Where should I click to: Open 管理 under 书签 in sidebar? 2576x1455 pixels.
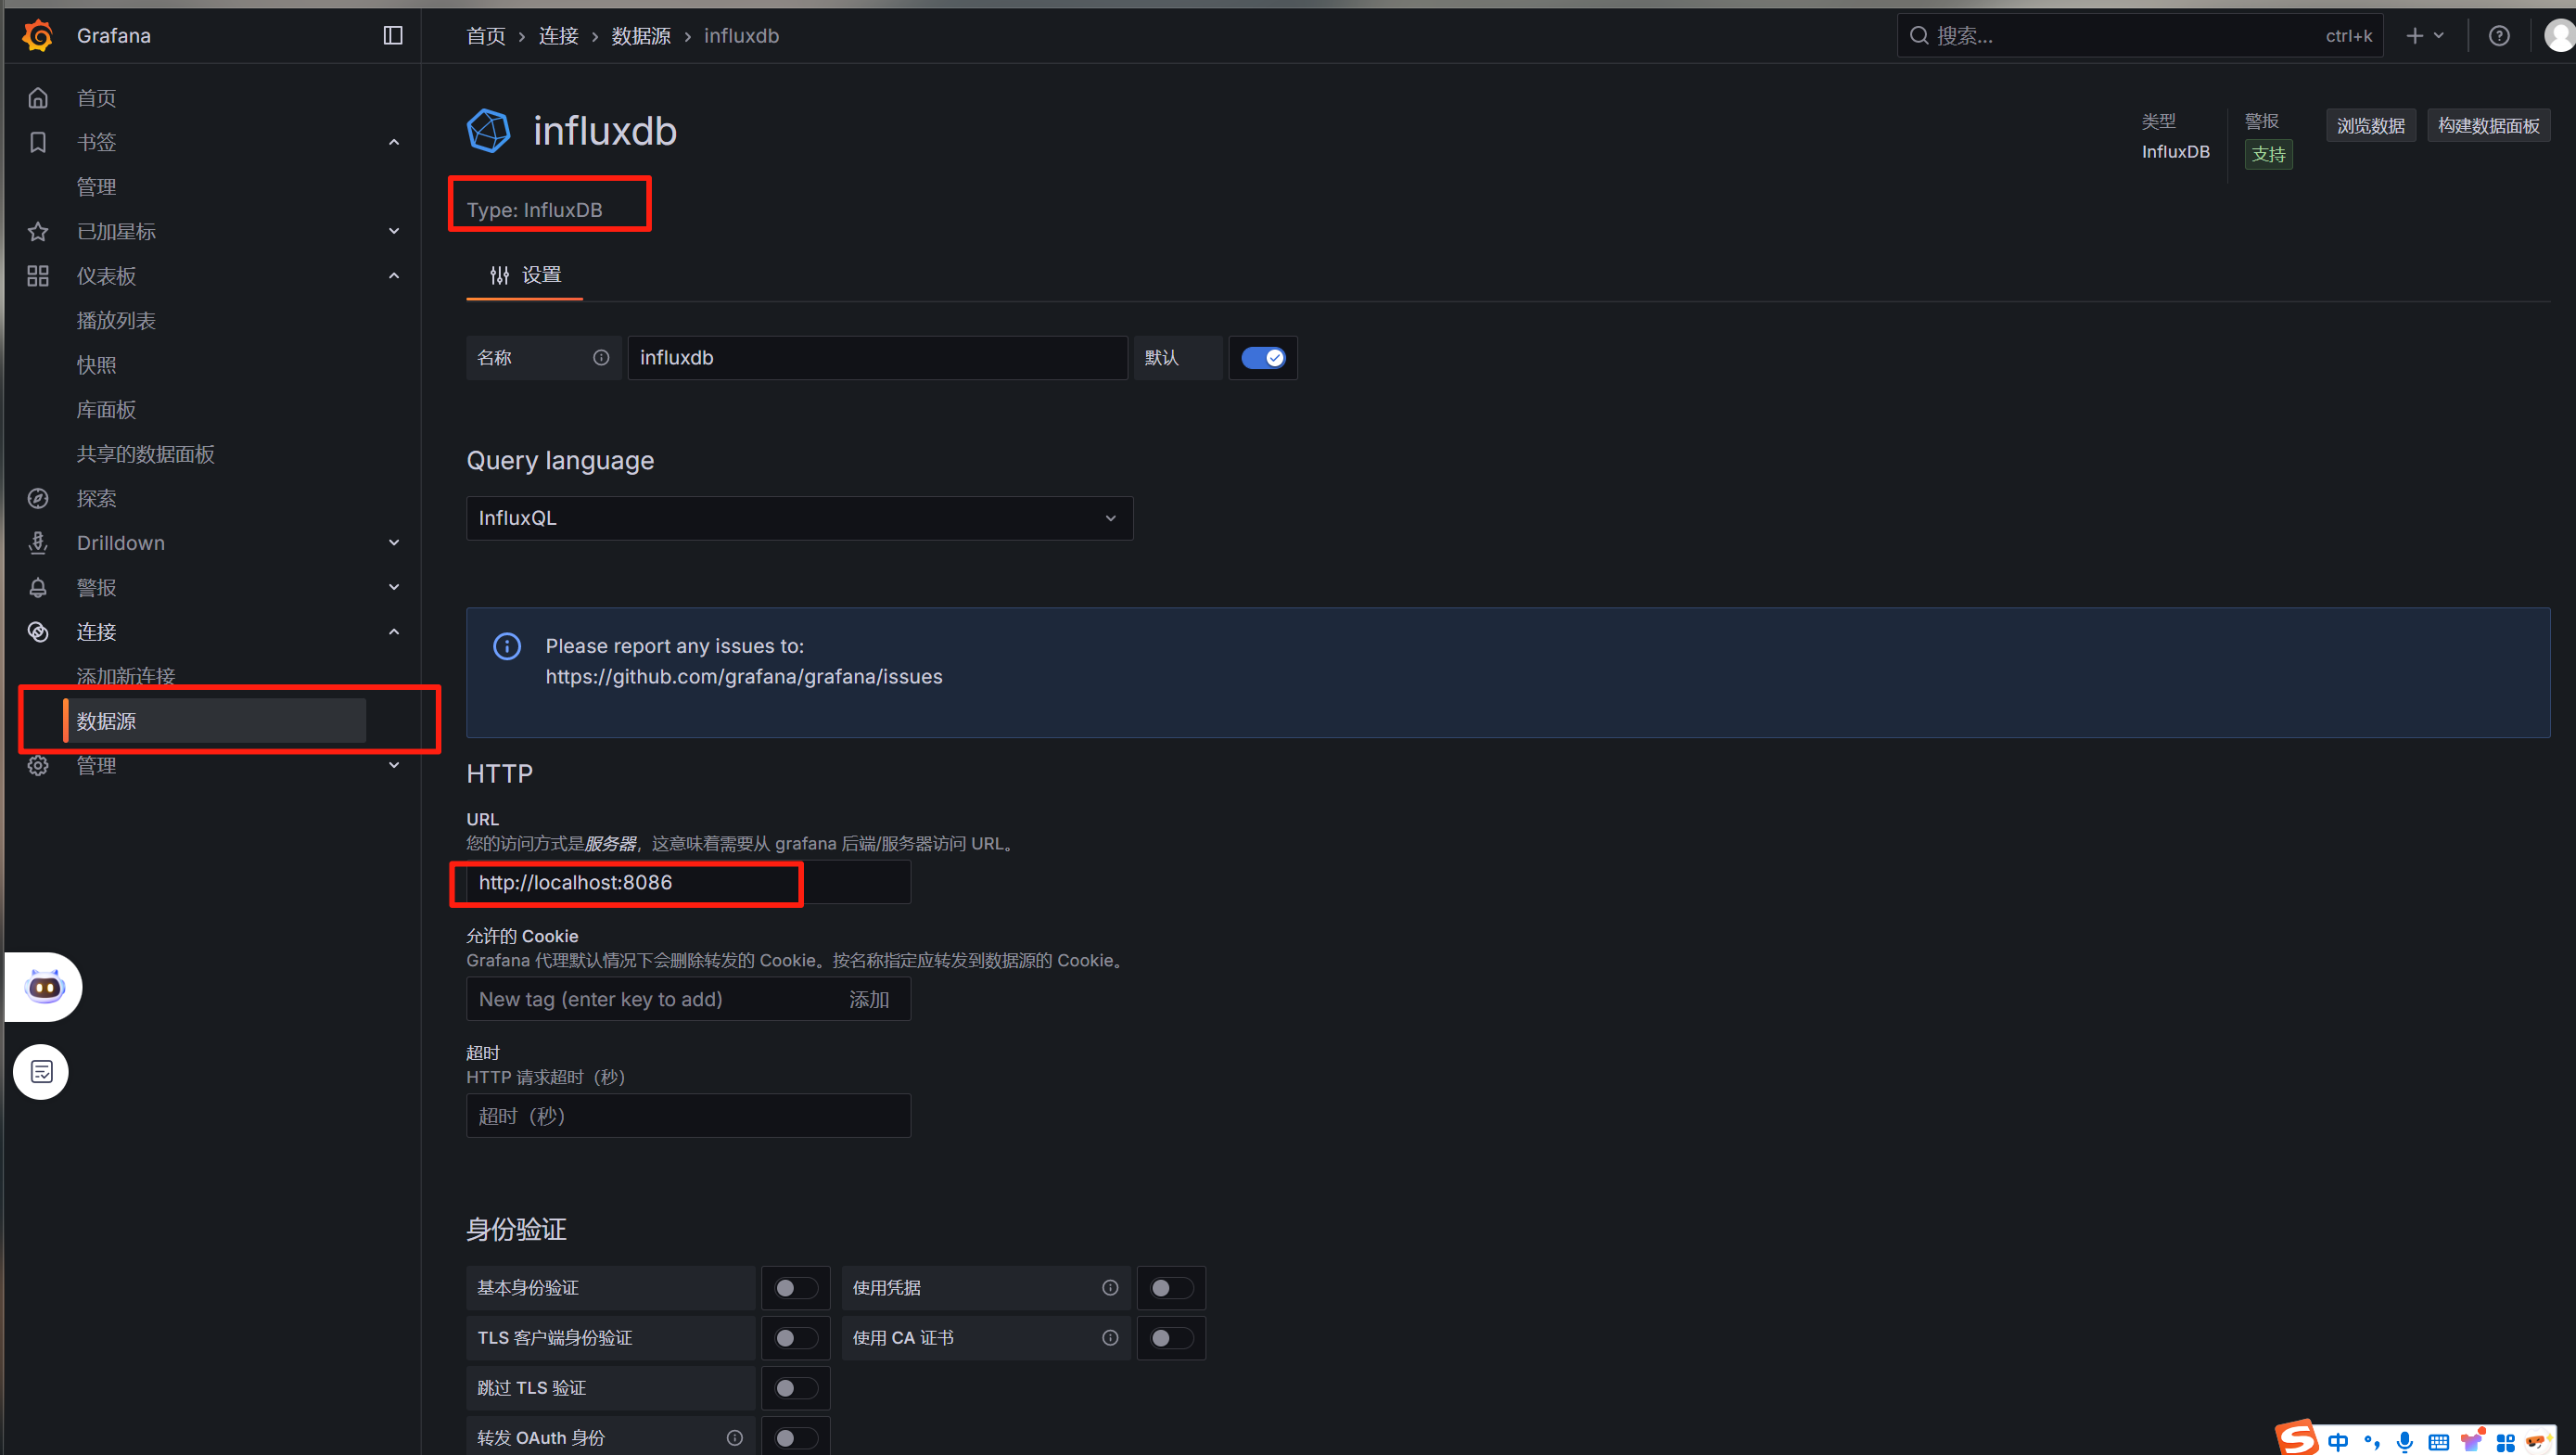click(x=97, y=187)
